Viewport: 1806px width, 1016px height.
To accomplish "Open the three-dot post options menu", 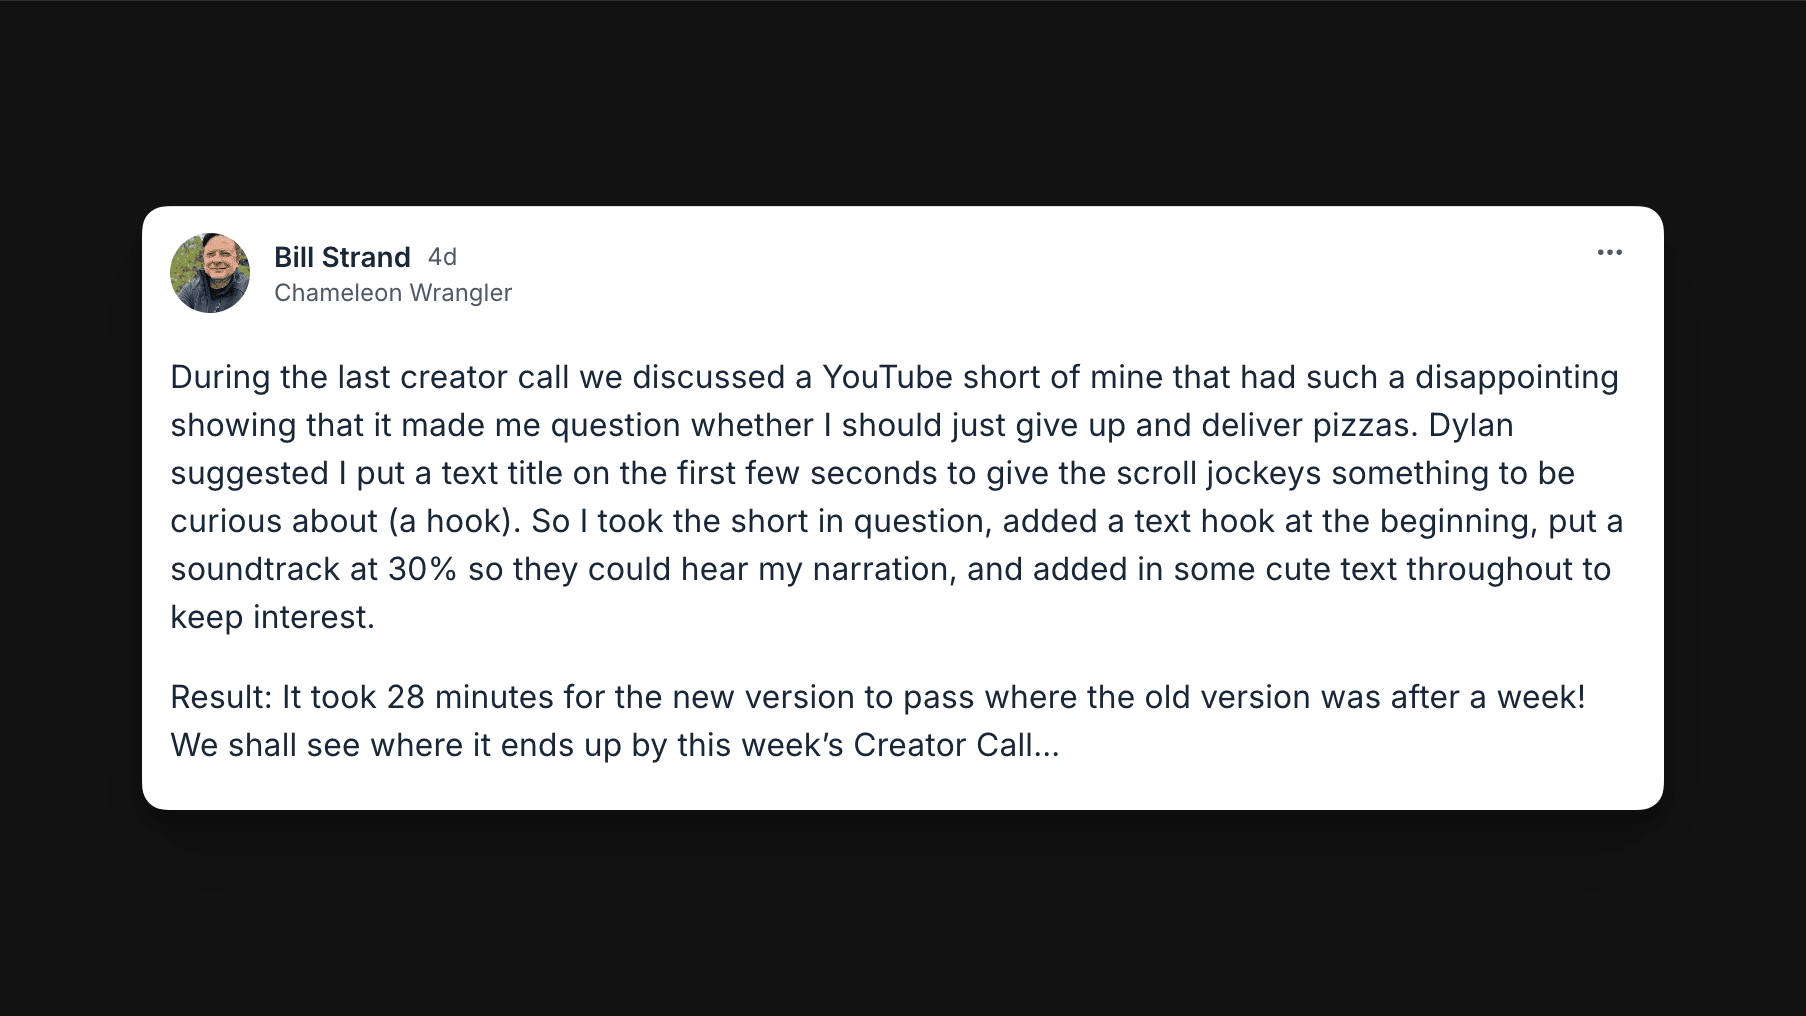I will (x=1609, y=253).
